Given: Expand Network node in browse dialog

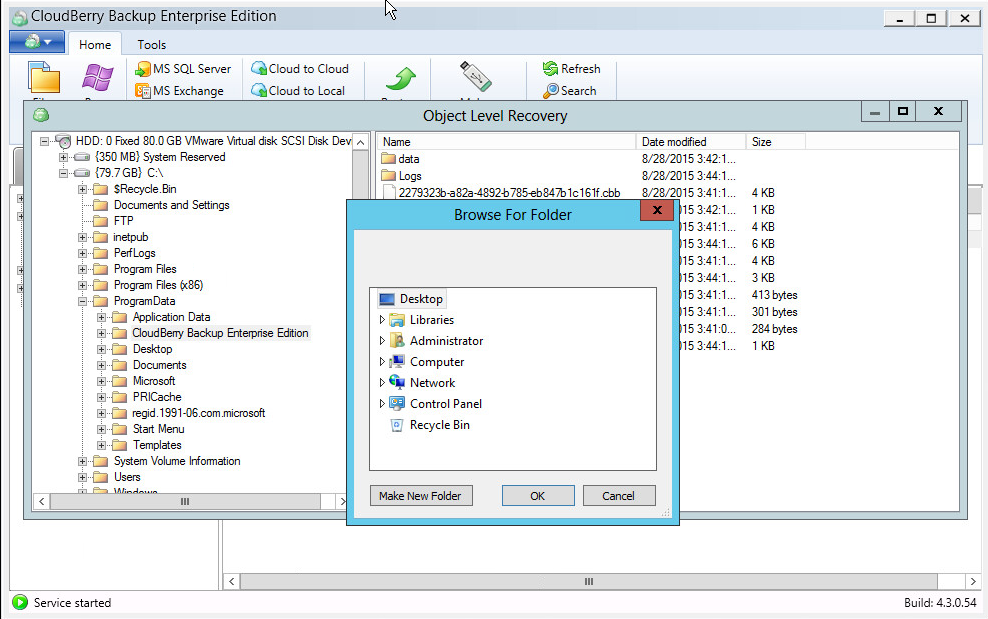Looking at the screenshot, I should (x=382, y=383).
